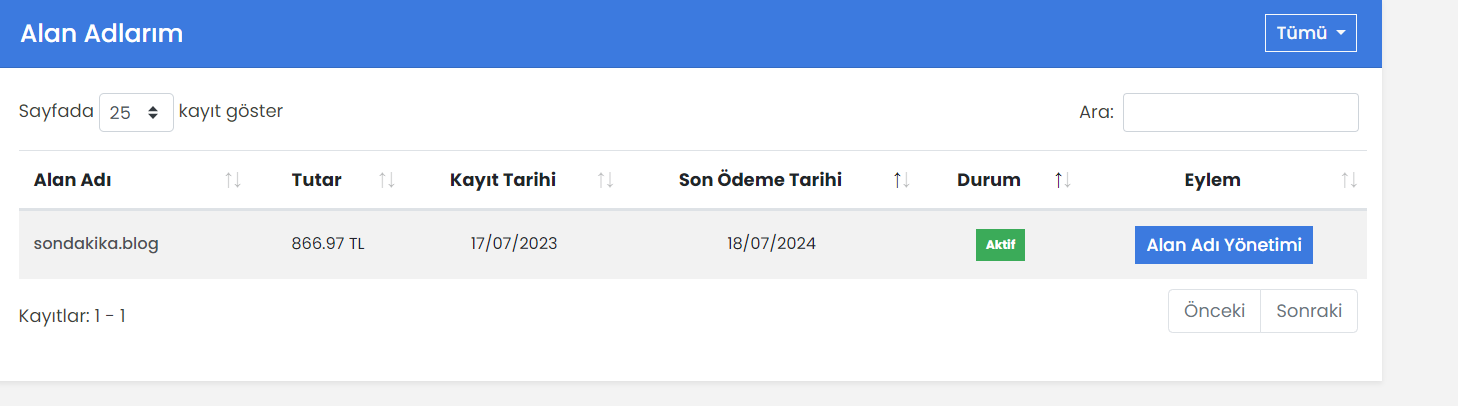Viewport: 1458px width, 406px height.
Task: Click the Tutar column header text
Action: (x=317, y=180)
